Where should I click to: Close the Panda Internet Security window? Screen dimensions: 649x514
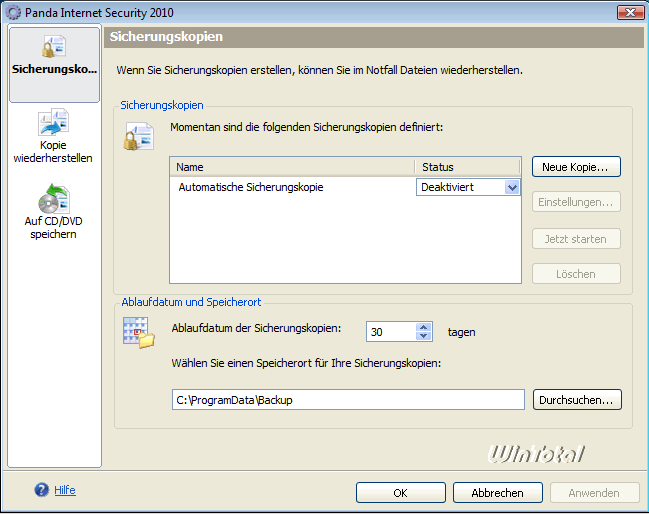[630, 12]
